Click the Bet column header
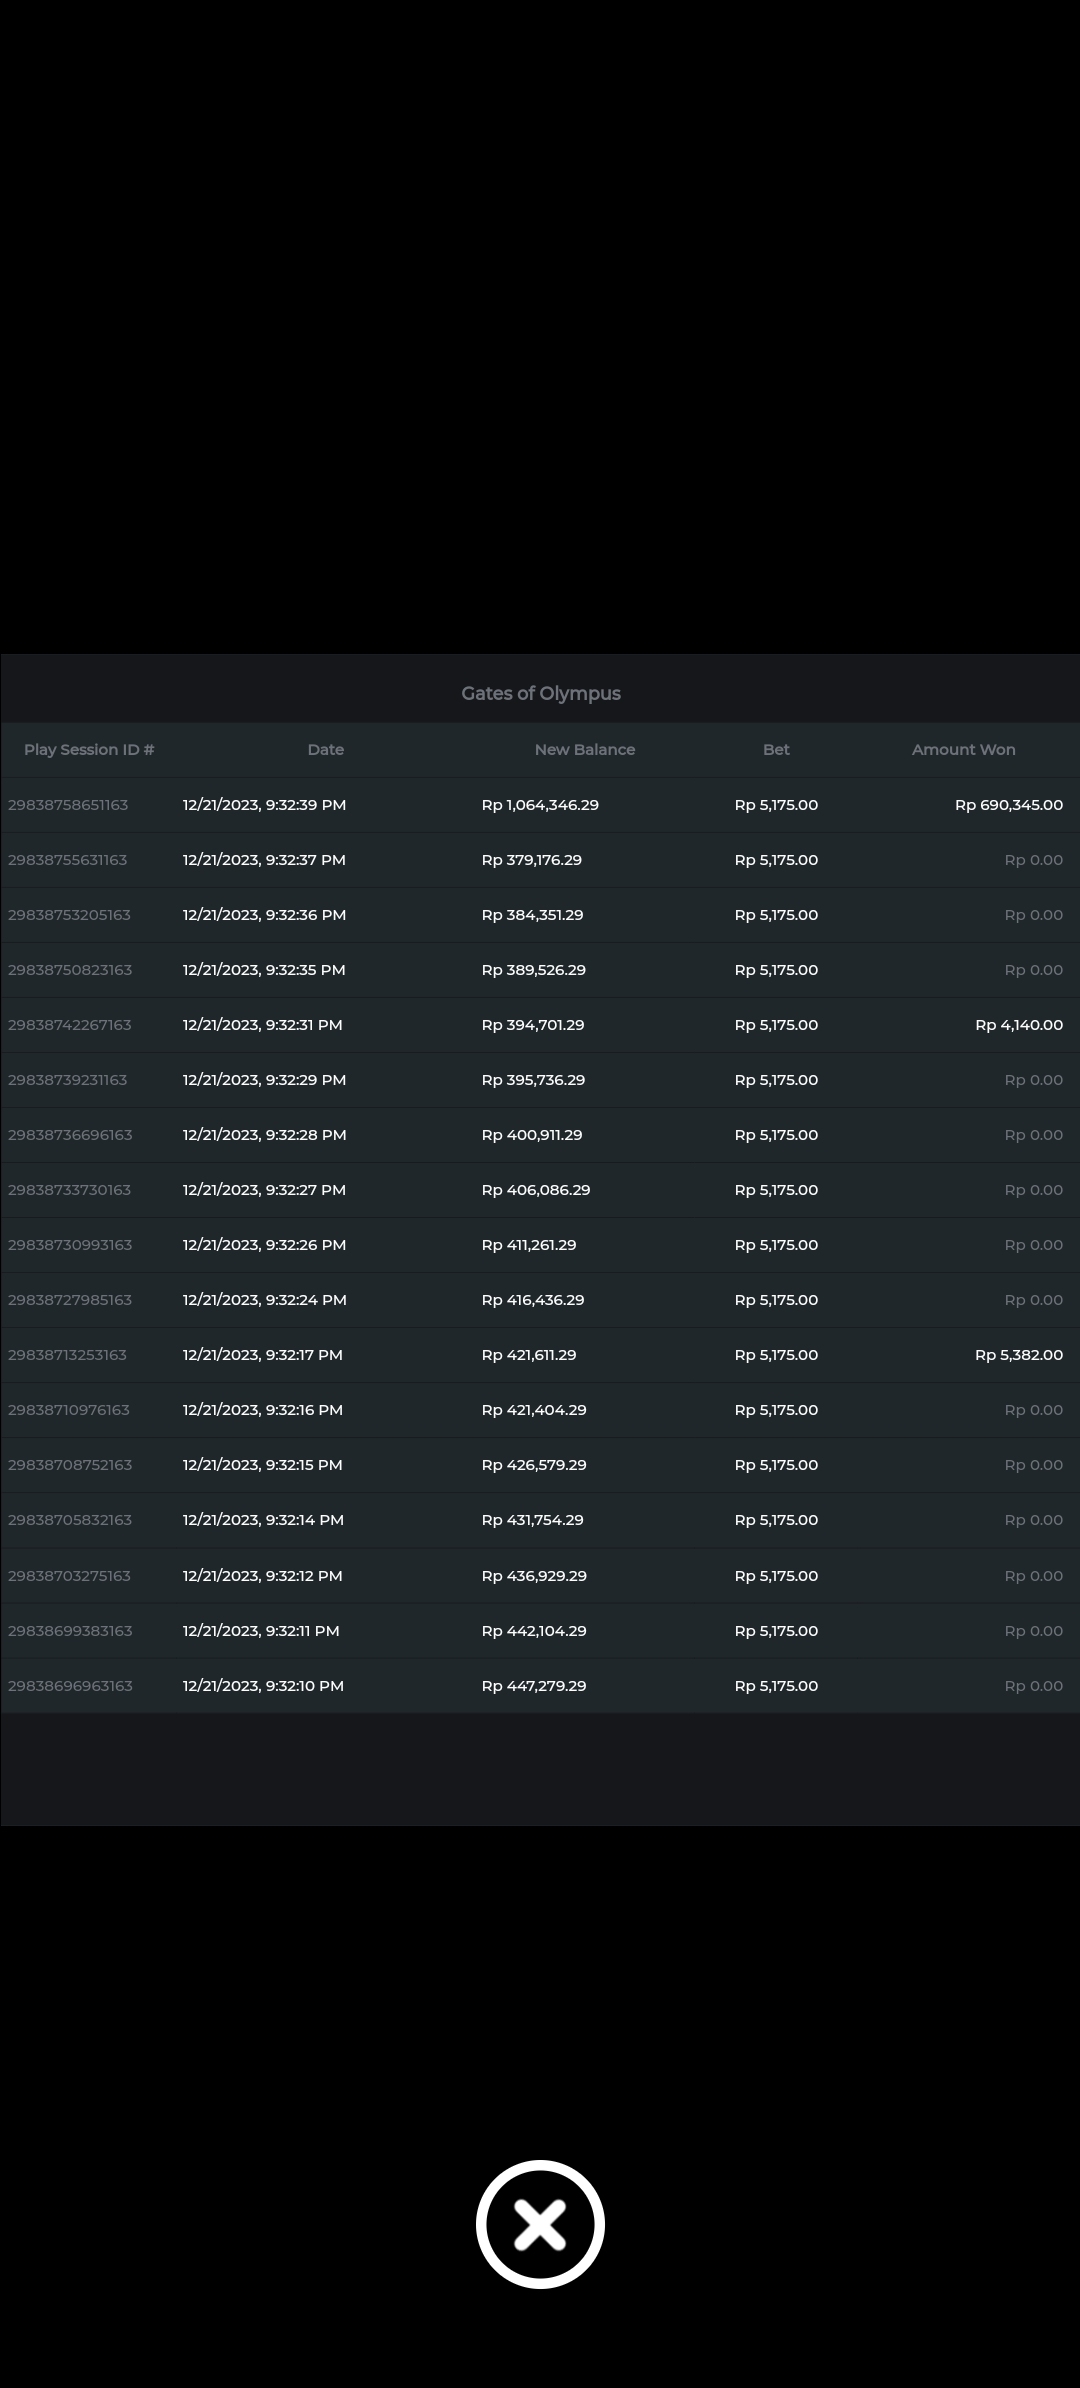 [776, 749]
